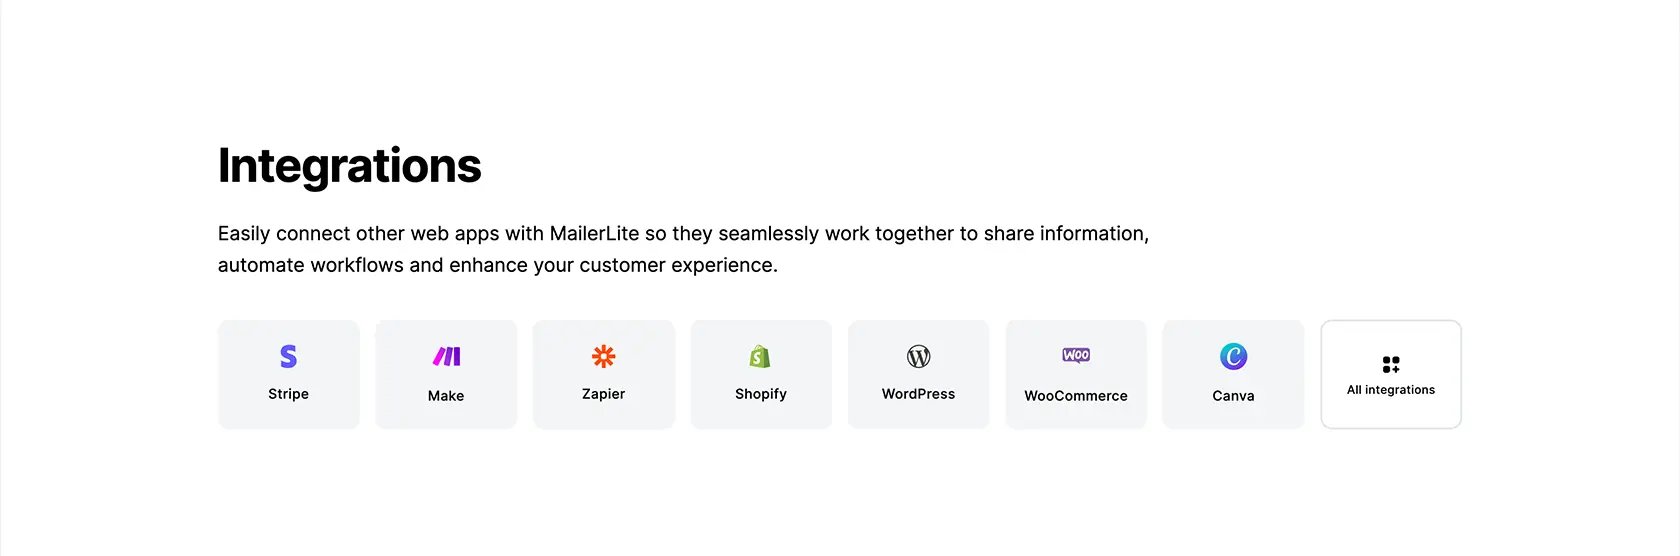Select the Shopify text label

pos(760,394)
